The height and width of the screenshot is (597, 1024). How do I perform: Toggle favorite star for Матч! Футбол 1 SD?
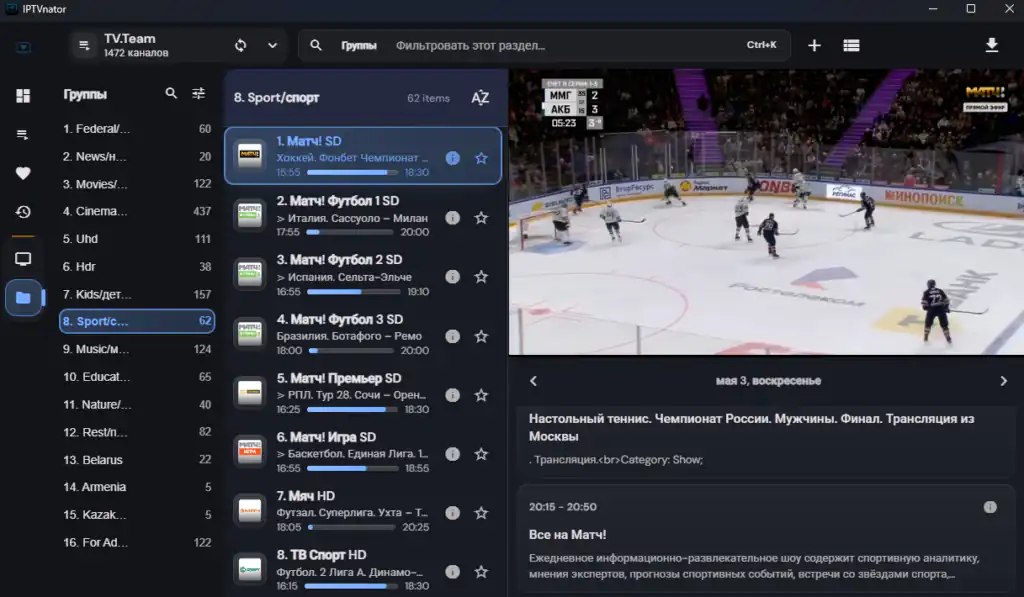coord(481,218)
